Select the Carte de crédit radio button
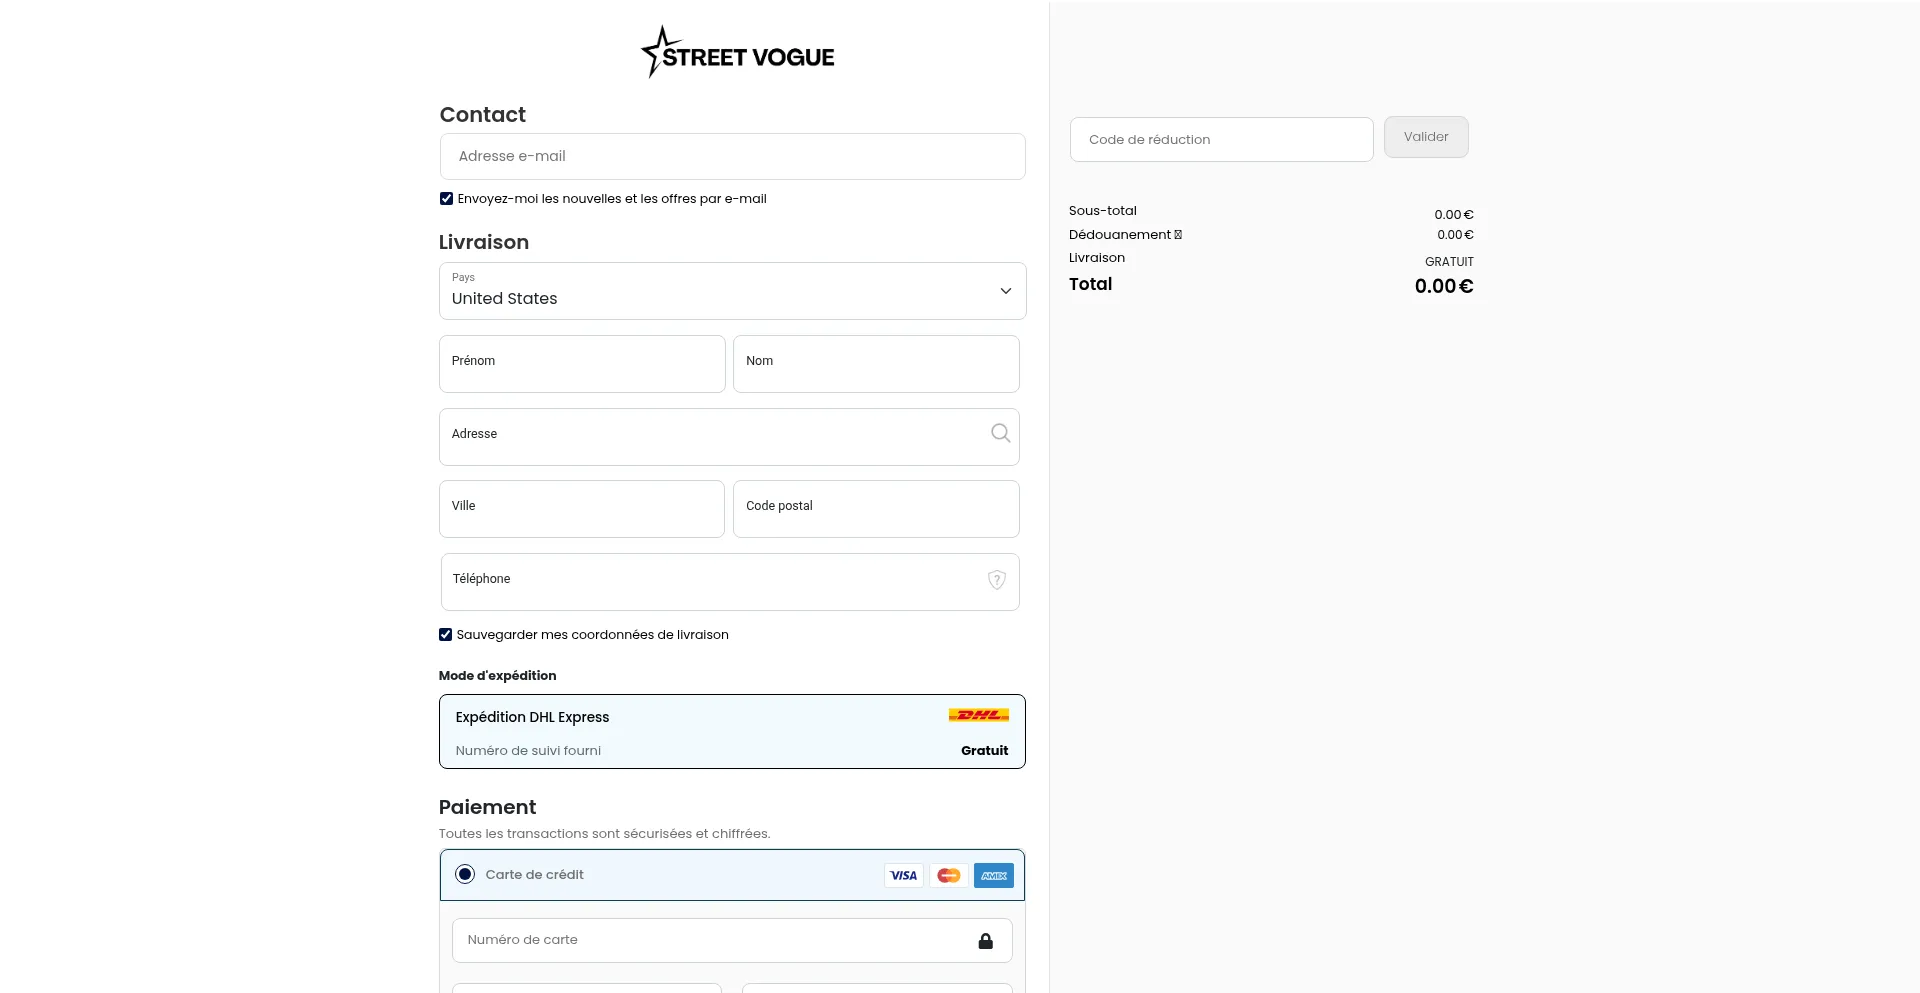The height and width of the screenshot is (993, 1920). tap(465, 875)
